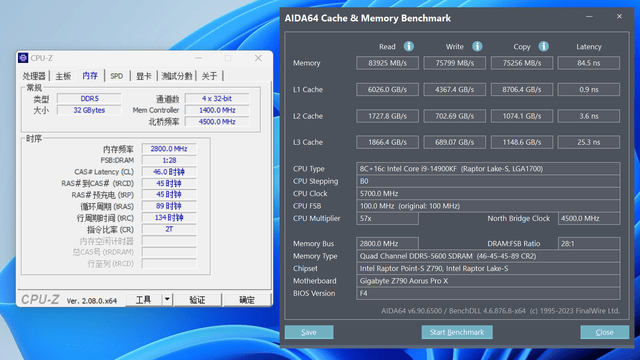
Task: Click the DRAM:FSB Ratio 28:1 field
Action: [x=589, y=244]
